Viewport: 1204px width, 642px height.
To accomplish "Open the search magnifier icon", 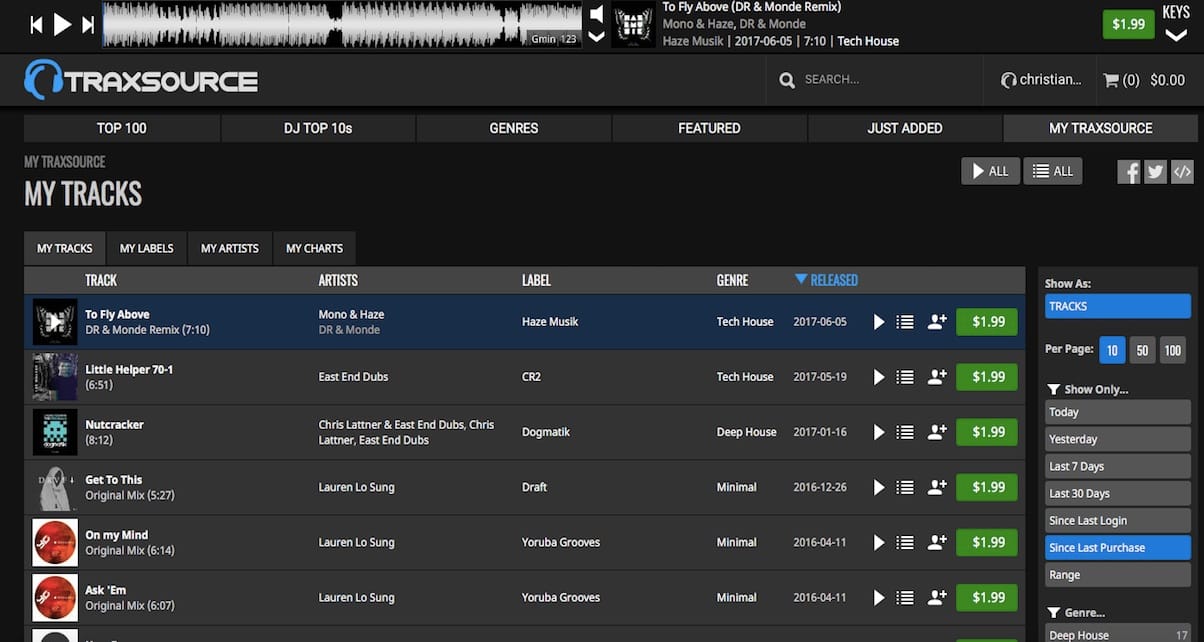I will coord(787,79).
